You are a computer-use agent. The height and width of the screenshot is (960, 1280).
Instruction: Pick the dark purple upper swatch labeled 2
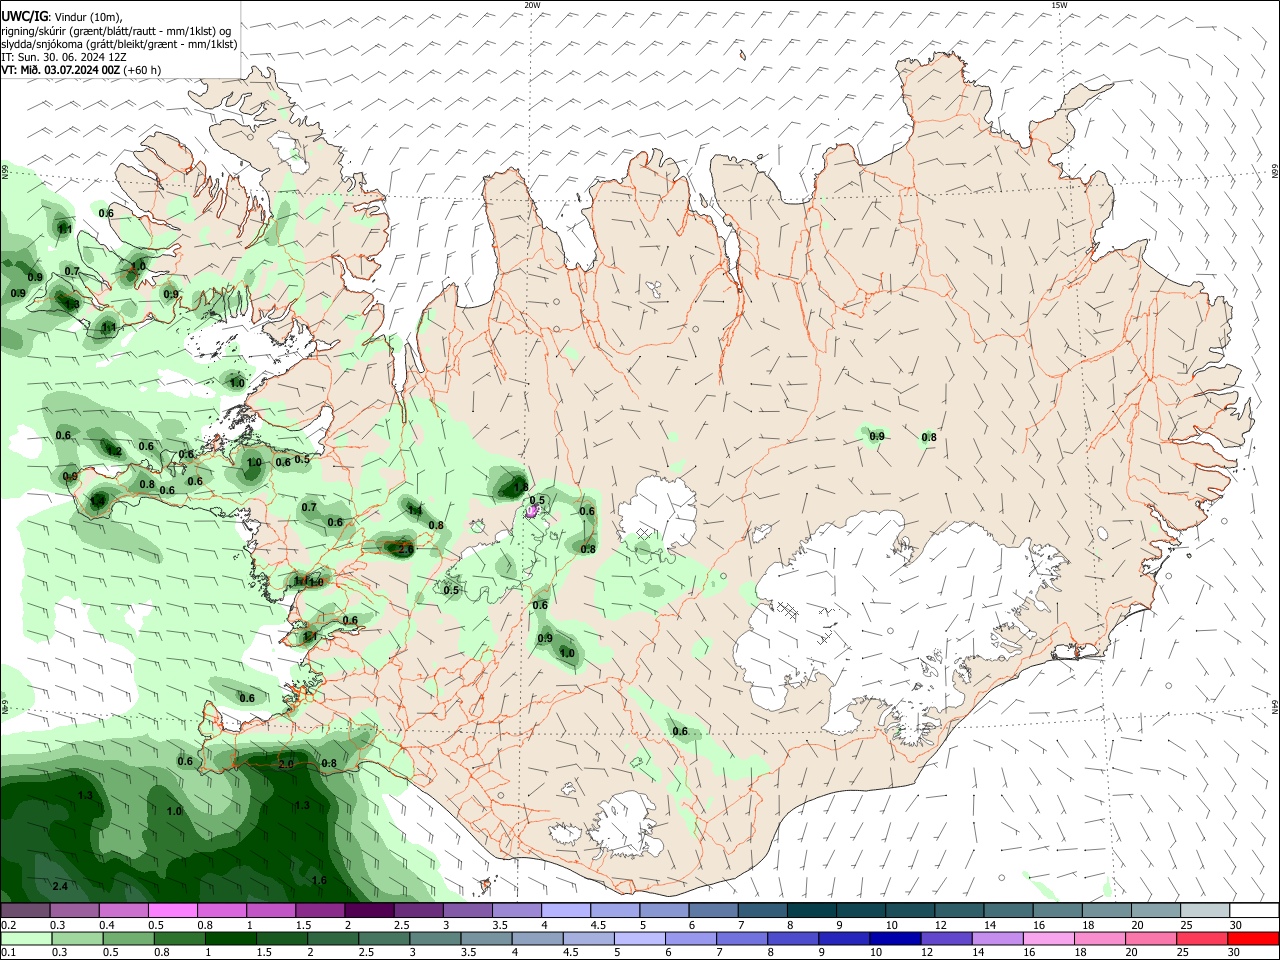pyautogui.click(x=368, y=911)
